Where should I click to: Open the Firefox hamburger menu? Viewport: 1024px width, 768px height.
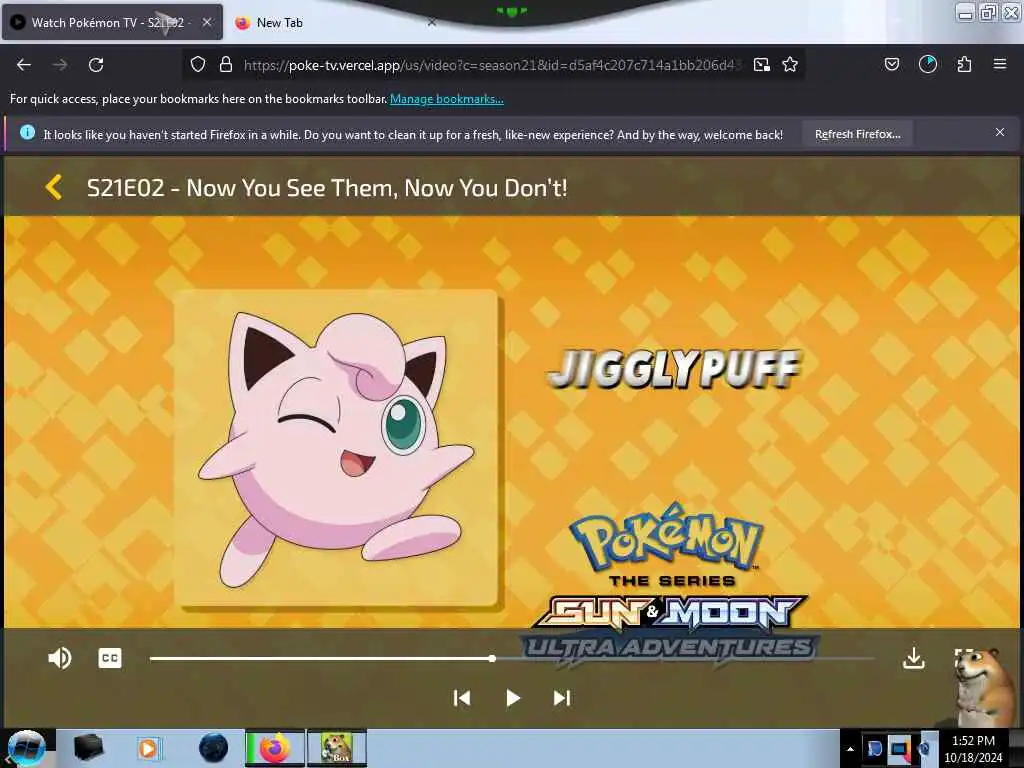click(1000, 64)
